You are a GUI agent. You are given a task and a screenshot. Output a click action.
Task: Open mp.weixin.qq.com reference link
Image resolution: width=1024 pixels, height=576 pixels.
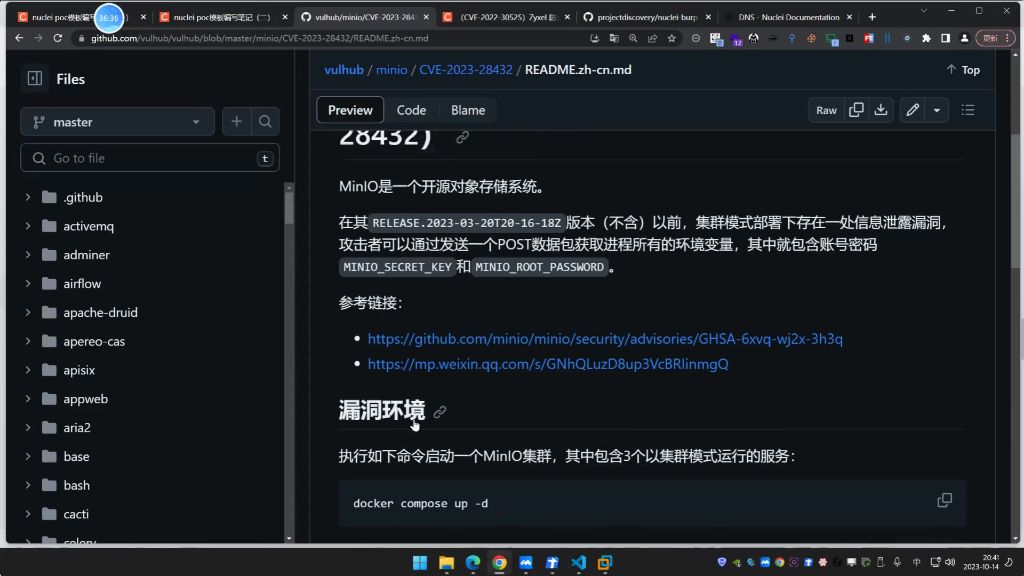point(548,364)
